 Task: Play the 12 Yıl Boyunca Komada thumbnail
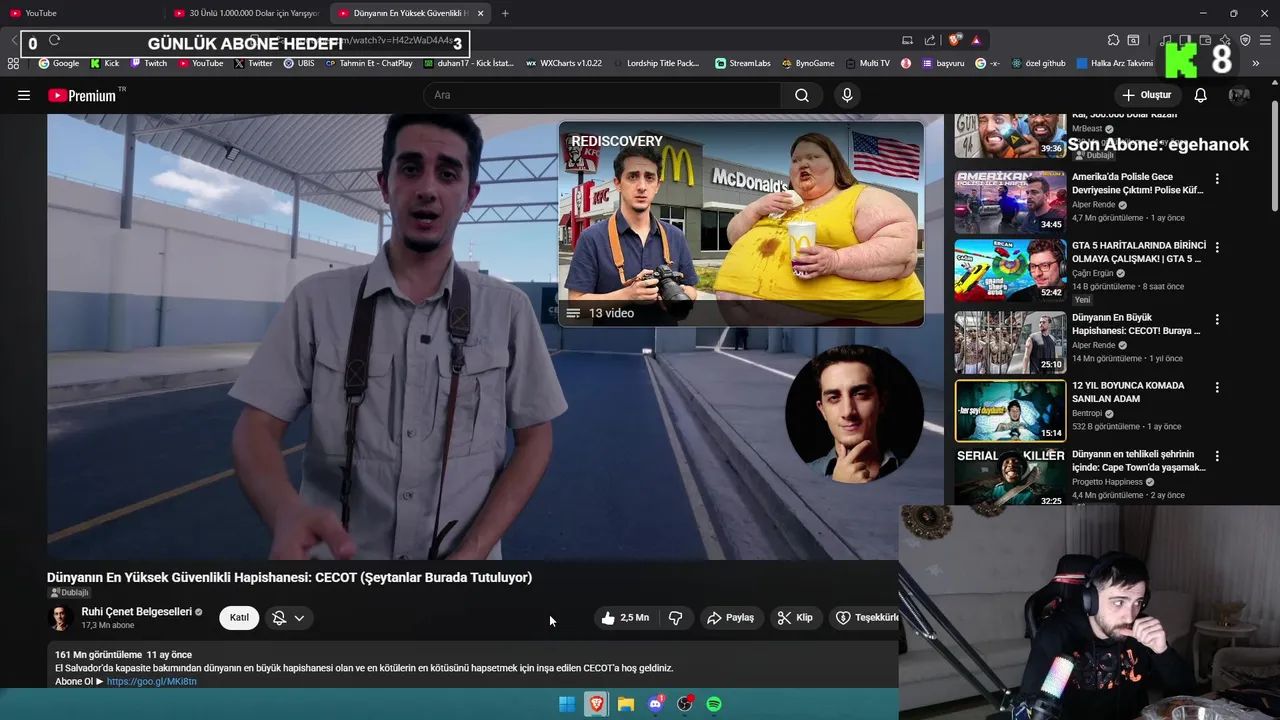pyautogui.click(x=1010, y=410)
